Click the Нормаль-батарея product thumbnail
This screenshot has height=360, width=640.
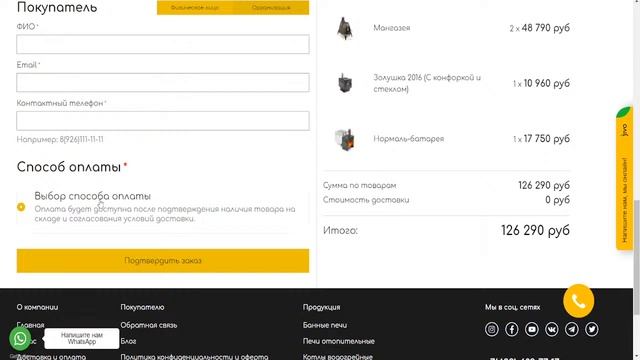click(x=345, y=139)
